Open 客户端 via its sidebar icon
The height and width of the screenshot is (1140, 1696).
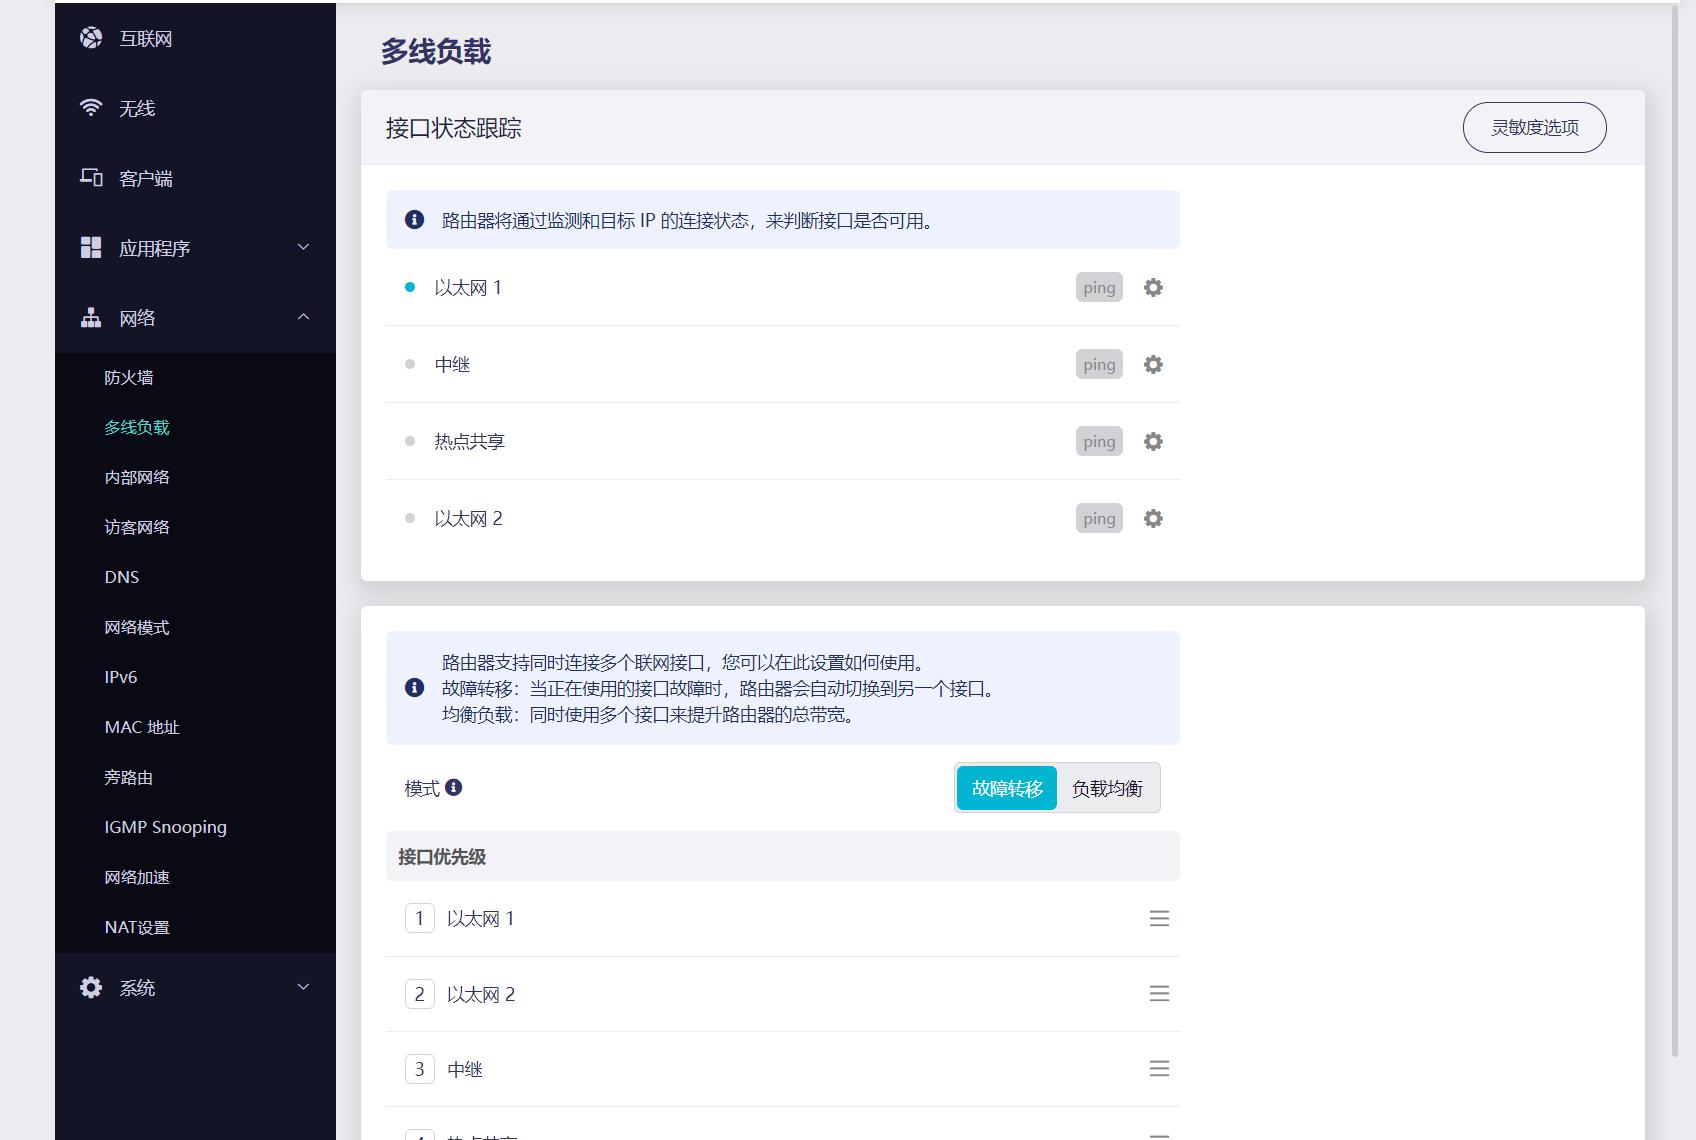pyautogui.click(x=92, y=177)
